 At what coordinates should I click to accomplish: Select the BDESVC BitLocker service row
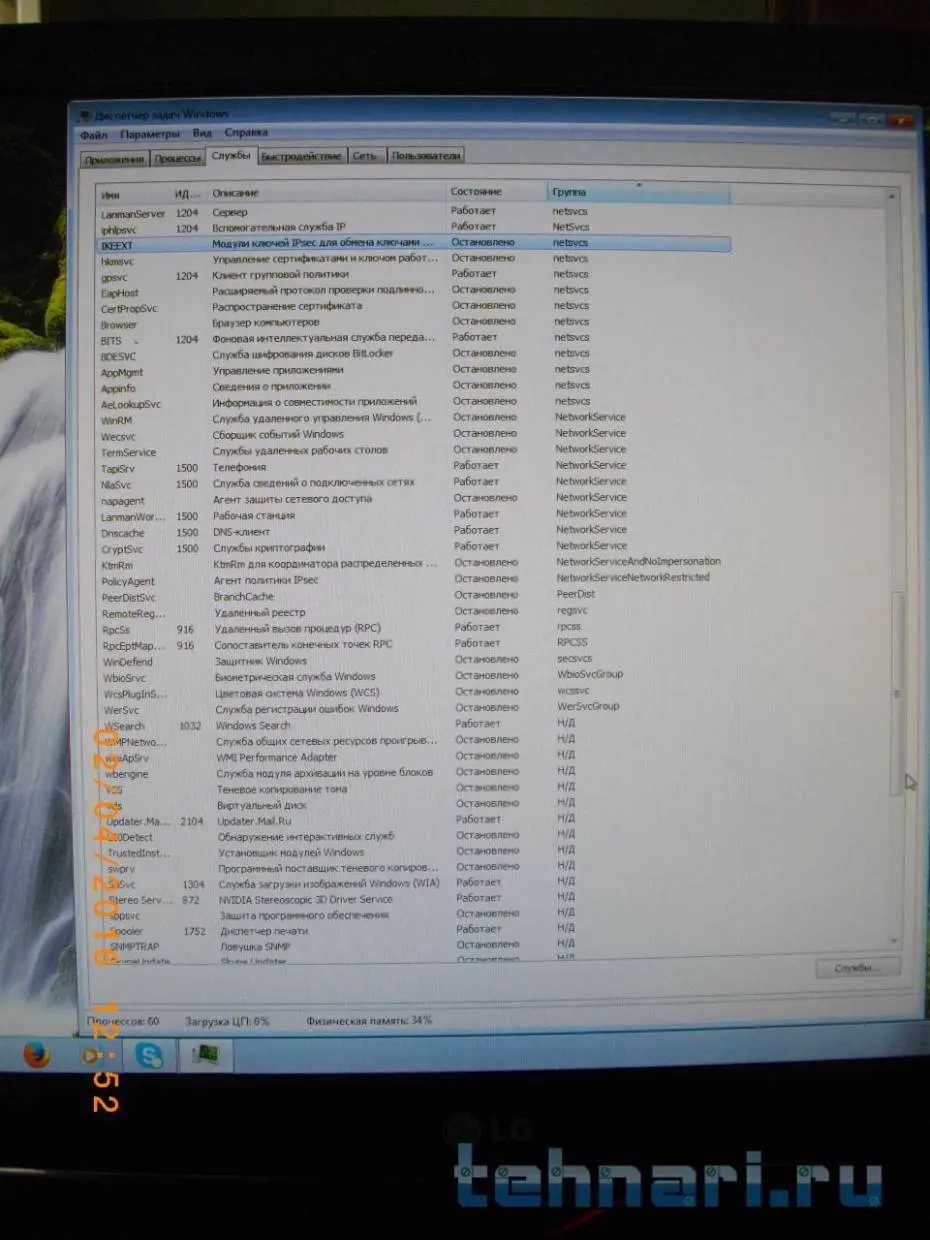click(414, 355)
